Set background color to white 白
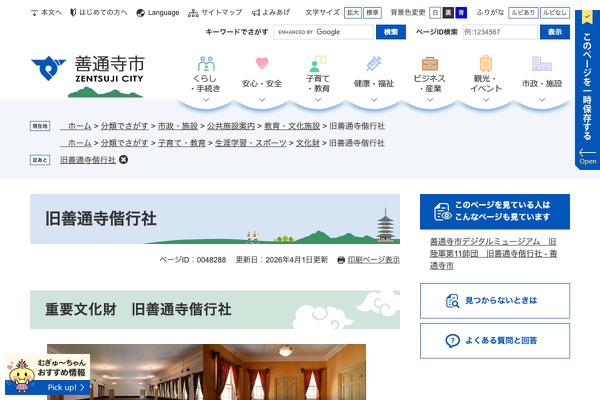This screenshot has height=400, width=600. [435, 13]
